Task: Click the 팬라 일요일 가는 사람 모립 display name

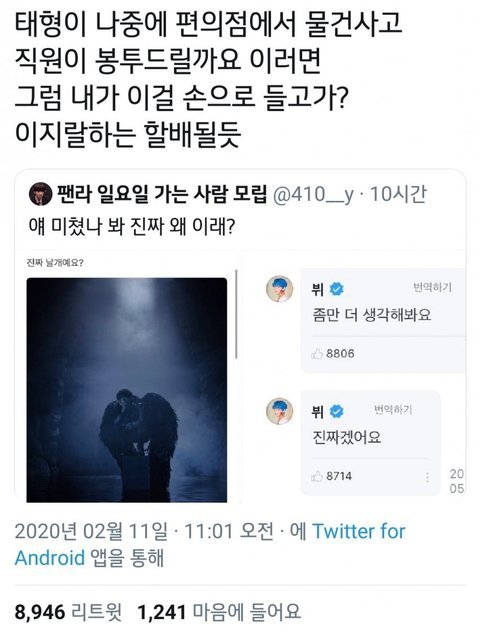Action: click(x=162, y=194)
